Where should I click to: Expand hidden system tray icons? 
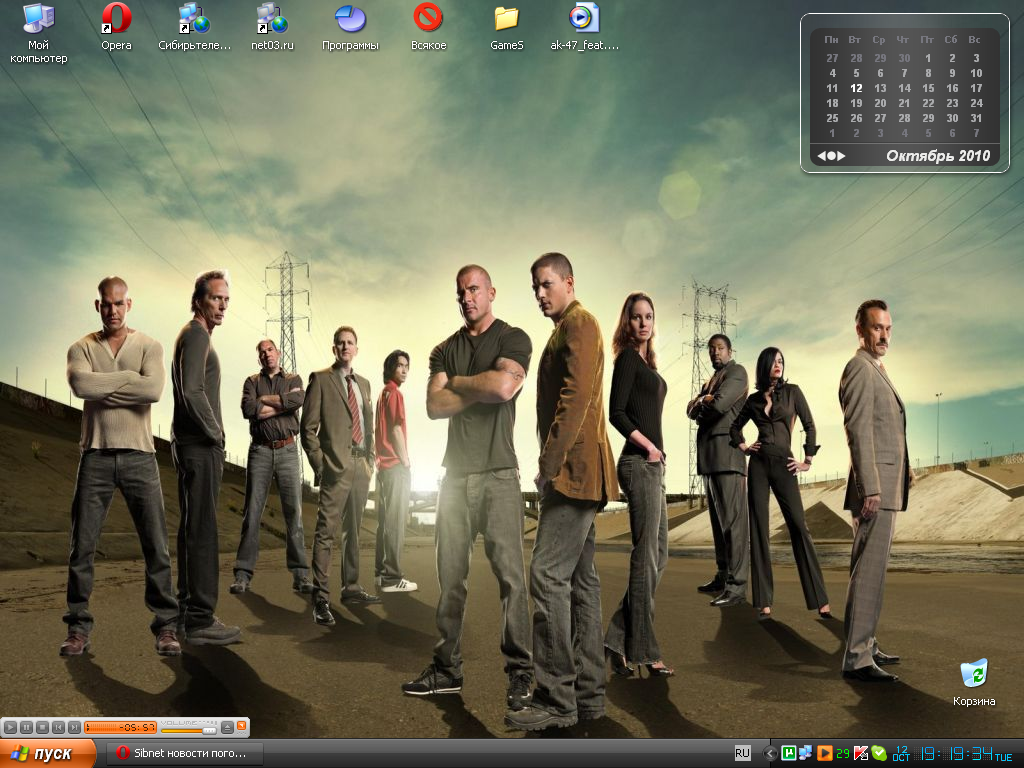coord(770,753)
